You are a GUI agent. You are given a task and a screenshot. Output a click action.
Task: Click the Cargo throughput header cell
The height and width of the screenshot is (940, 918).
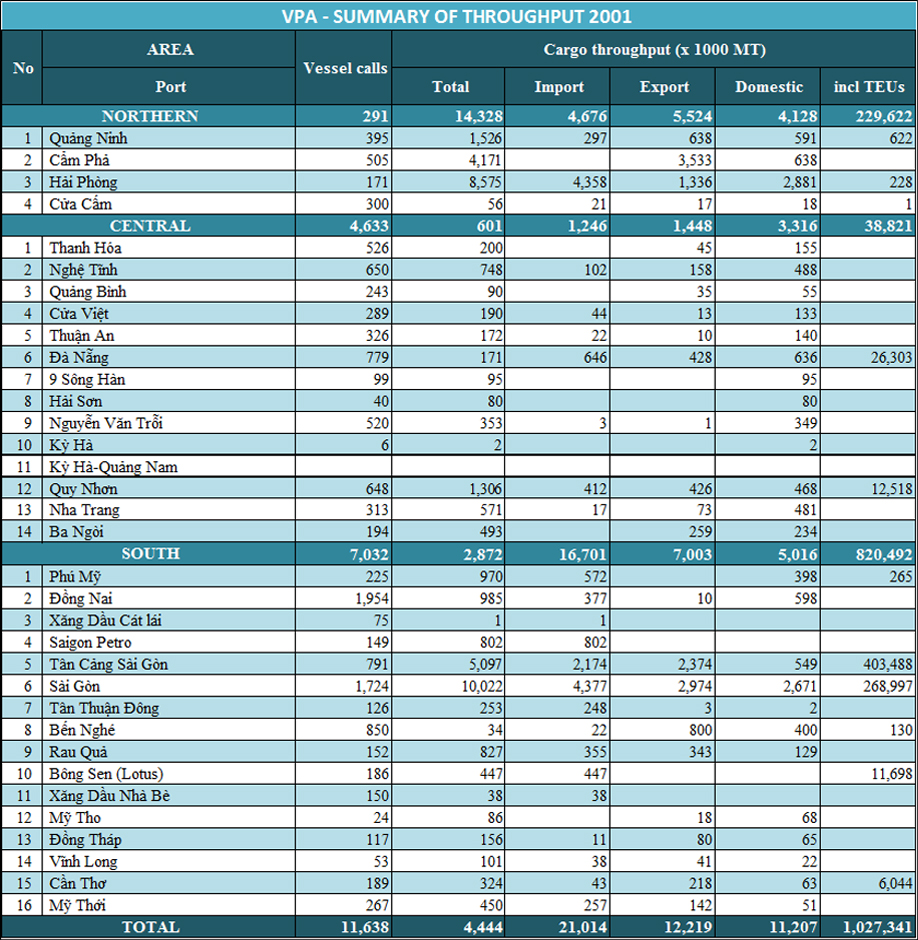[x=654, y=49]
